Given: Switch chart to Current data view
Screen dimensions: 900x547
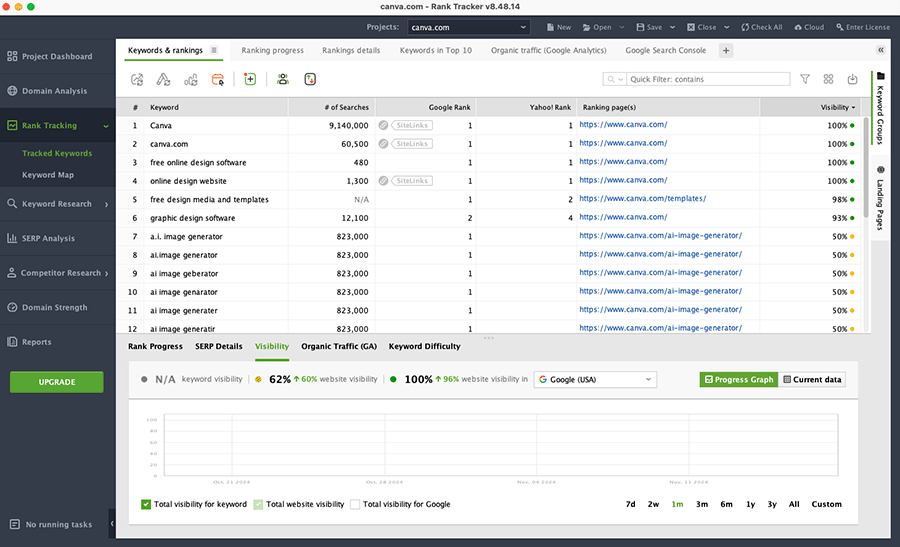Looking at the screenshot, I should 812,379.
